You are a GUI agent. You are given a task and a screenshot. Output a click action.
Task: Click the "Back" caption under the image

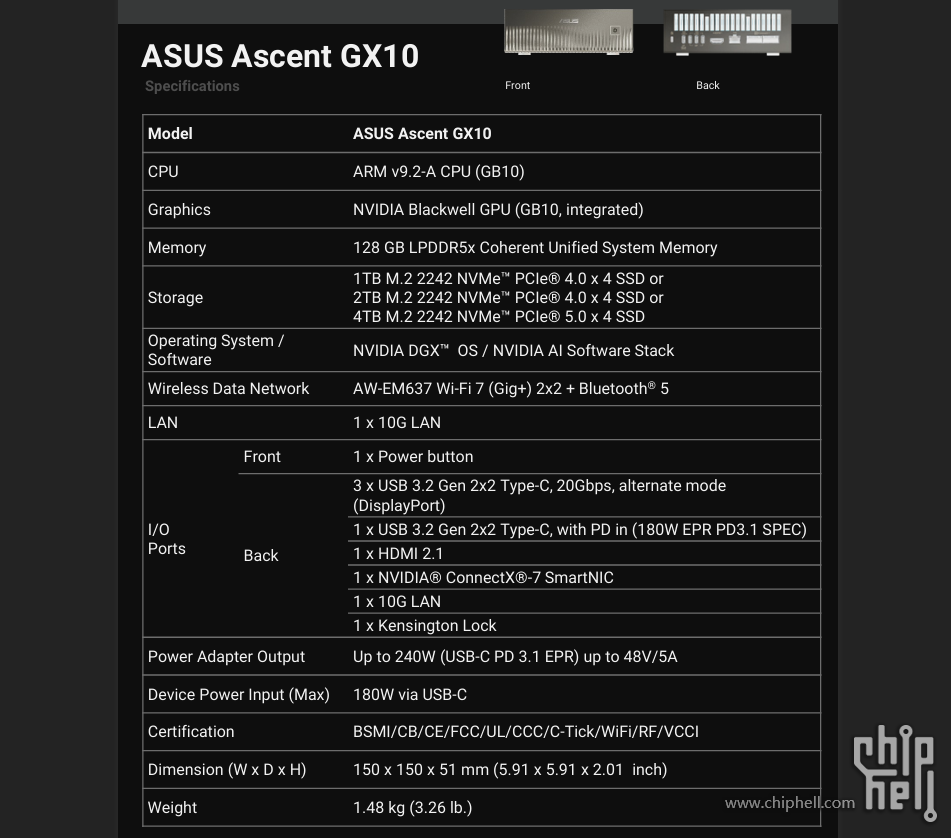pos(708,86)
